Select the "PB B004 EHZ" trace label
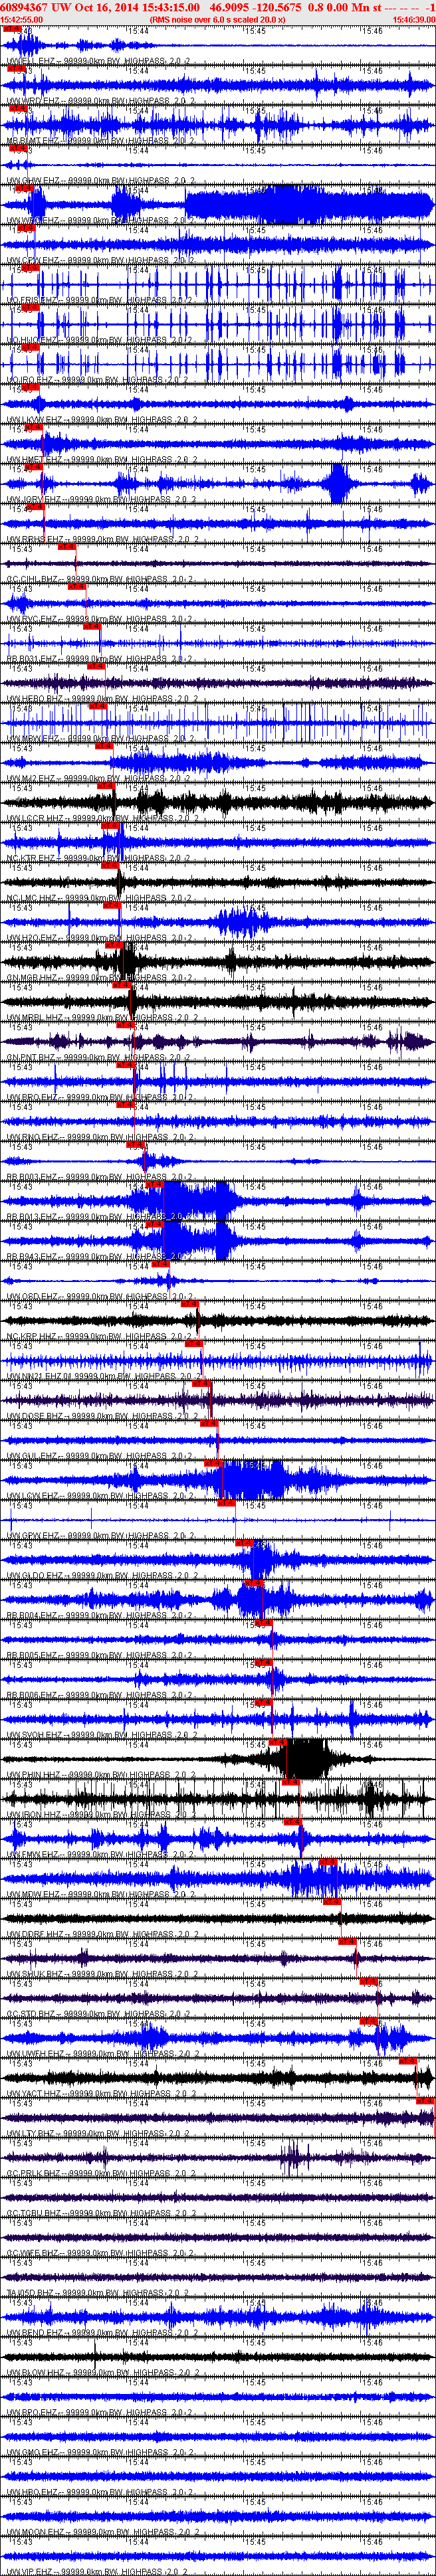Screen dimensions: 436x2576 pyautogui.click(x=101, y=1616)
